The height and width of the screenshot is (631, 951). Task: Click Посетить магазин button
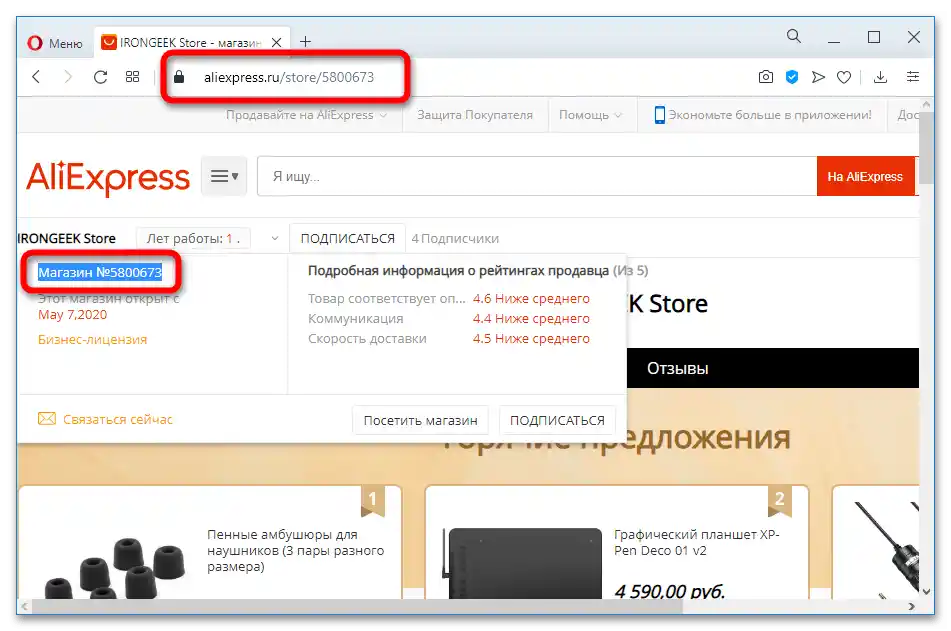click(420, 420)
